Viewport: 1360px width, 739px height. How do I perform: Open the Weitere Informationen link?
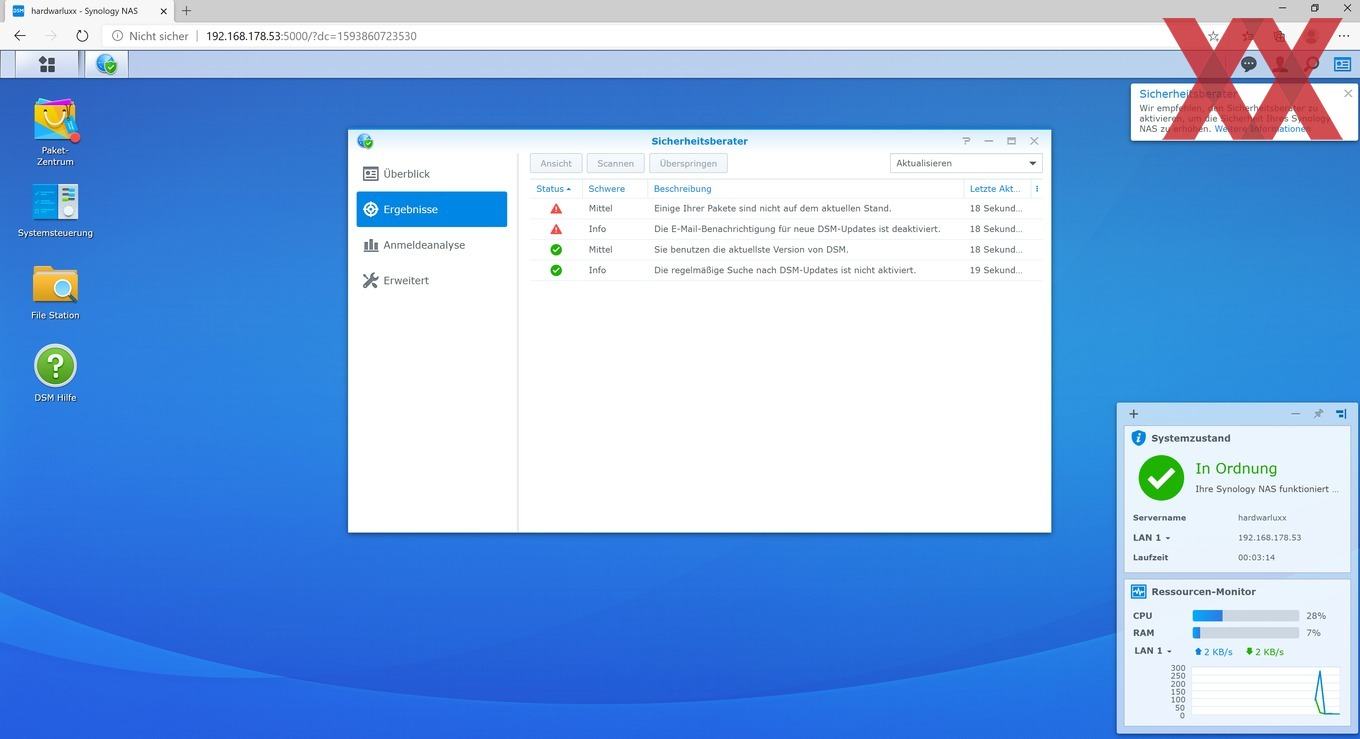pos(1262,129)
